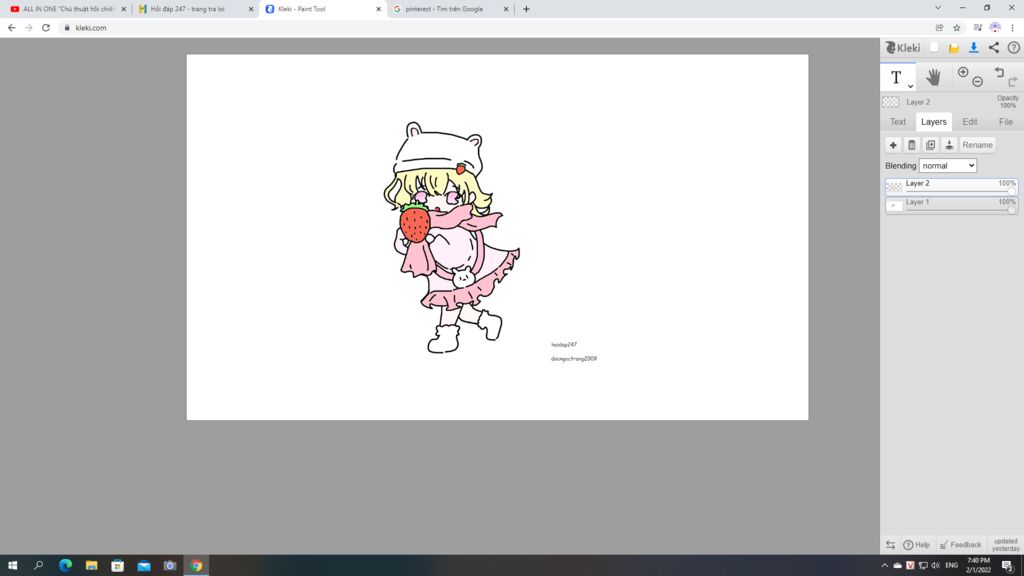Switch to the Text tab
Image resolution: width=1024 pixels, height=576 pixels.
pos(897,122)
